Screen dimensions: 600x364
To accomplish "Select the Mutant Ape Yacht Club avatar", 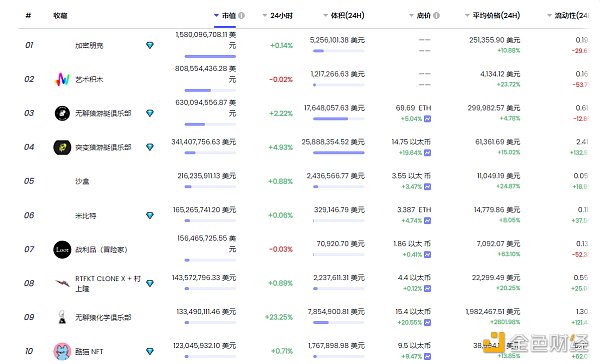I will (x=62, y=147).
